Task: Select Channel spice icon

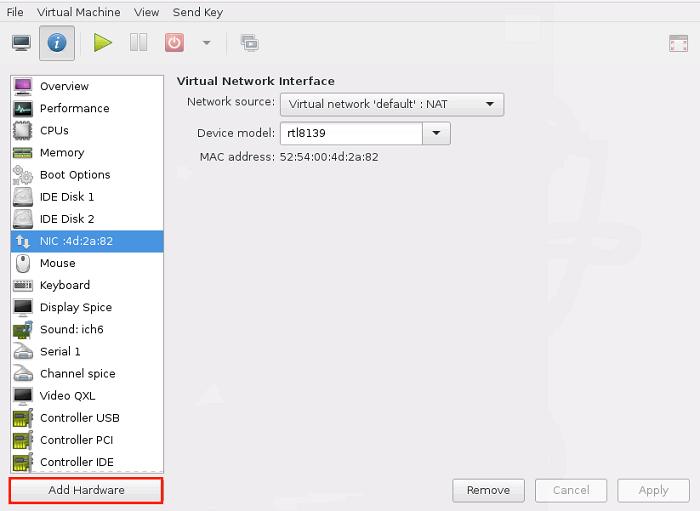Action: tap(23, 374)
